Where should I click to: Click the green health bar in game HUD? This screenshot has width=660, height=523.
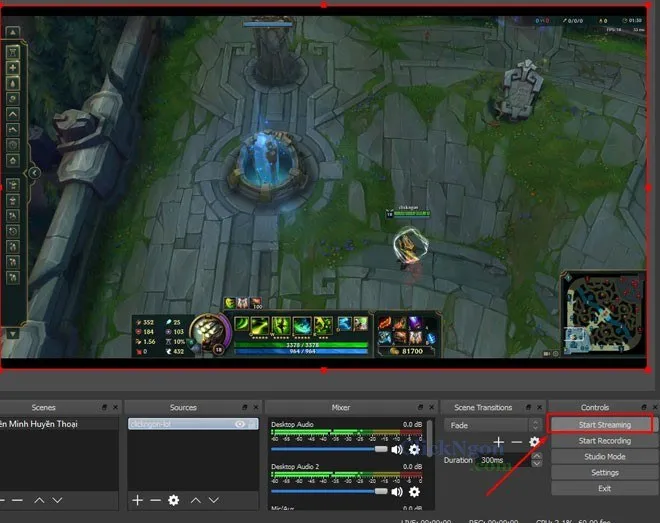[x=301, y=345]
